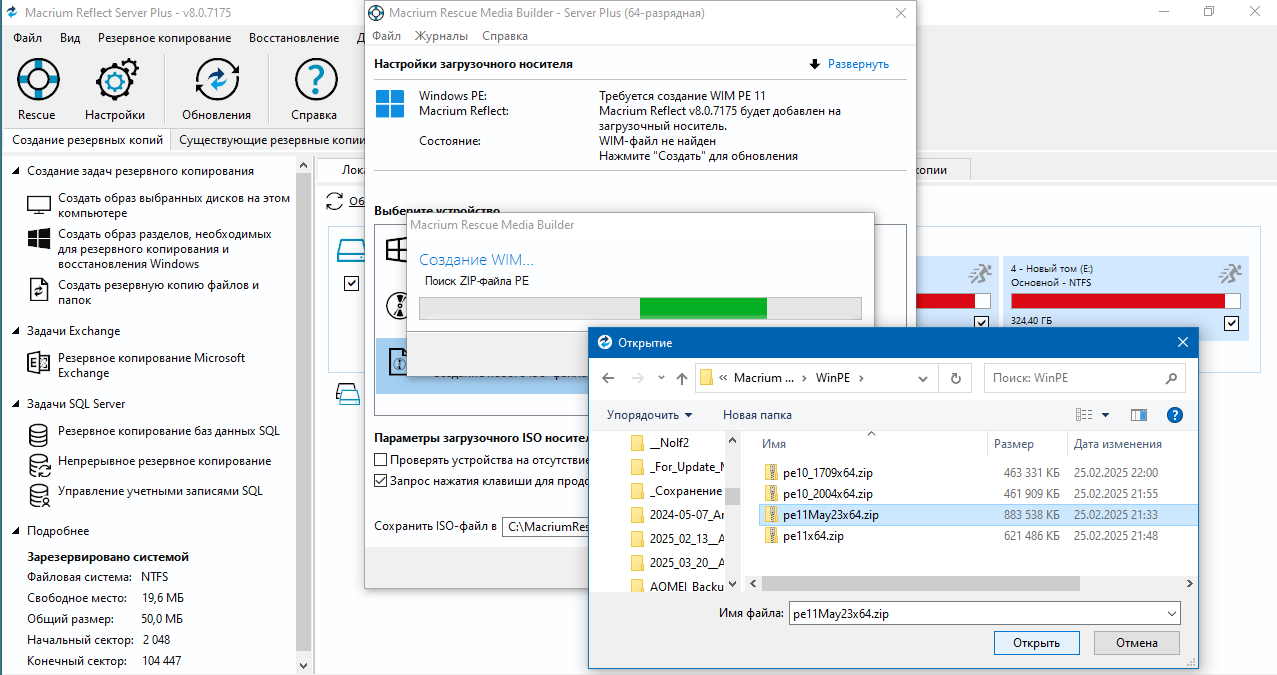
Task: Open Восстановление menu in Macrium Reflect
Action: pyautogui.click(x=294, y=38)
